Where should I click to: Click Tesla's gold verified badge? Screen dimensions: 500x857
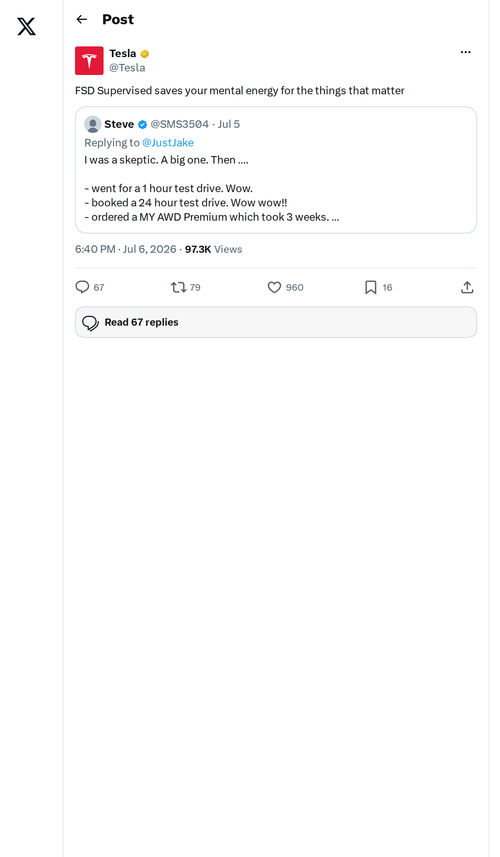pyautogui.click(x=145, y=54)
